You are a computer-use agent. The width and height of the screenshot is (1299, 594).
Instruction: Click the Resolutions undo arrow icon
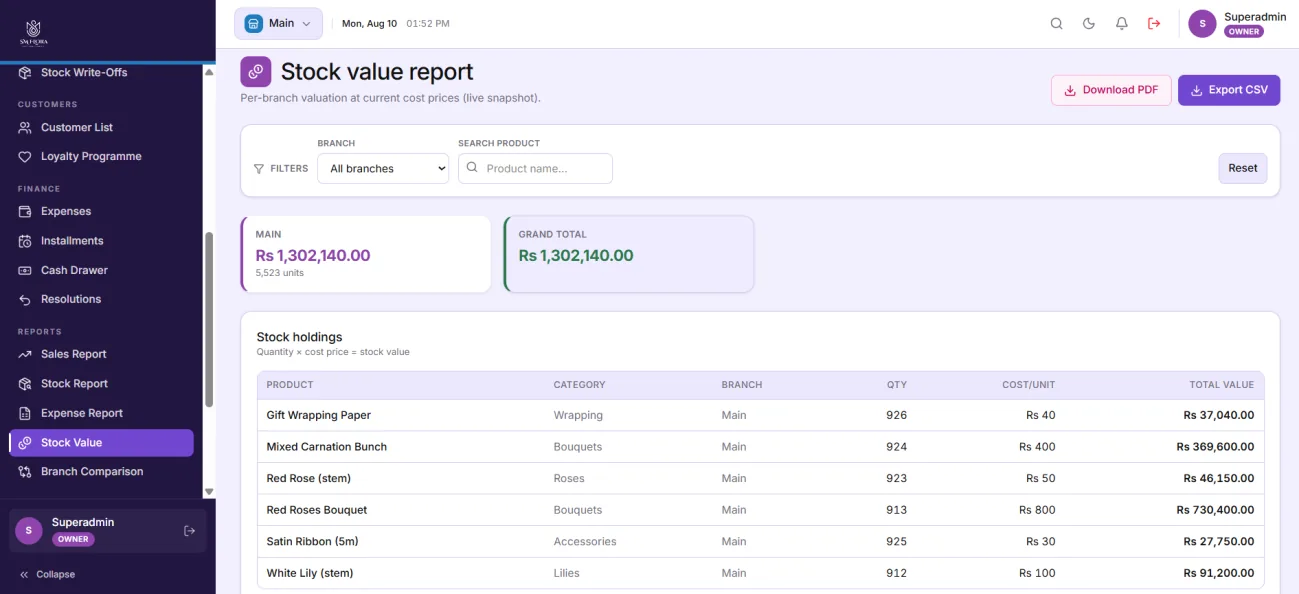click(x=25, y=300)
